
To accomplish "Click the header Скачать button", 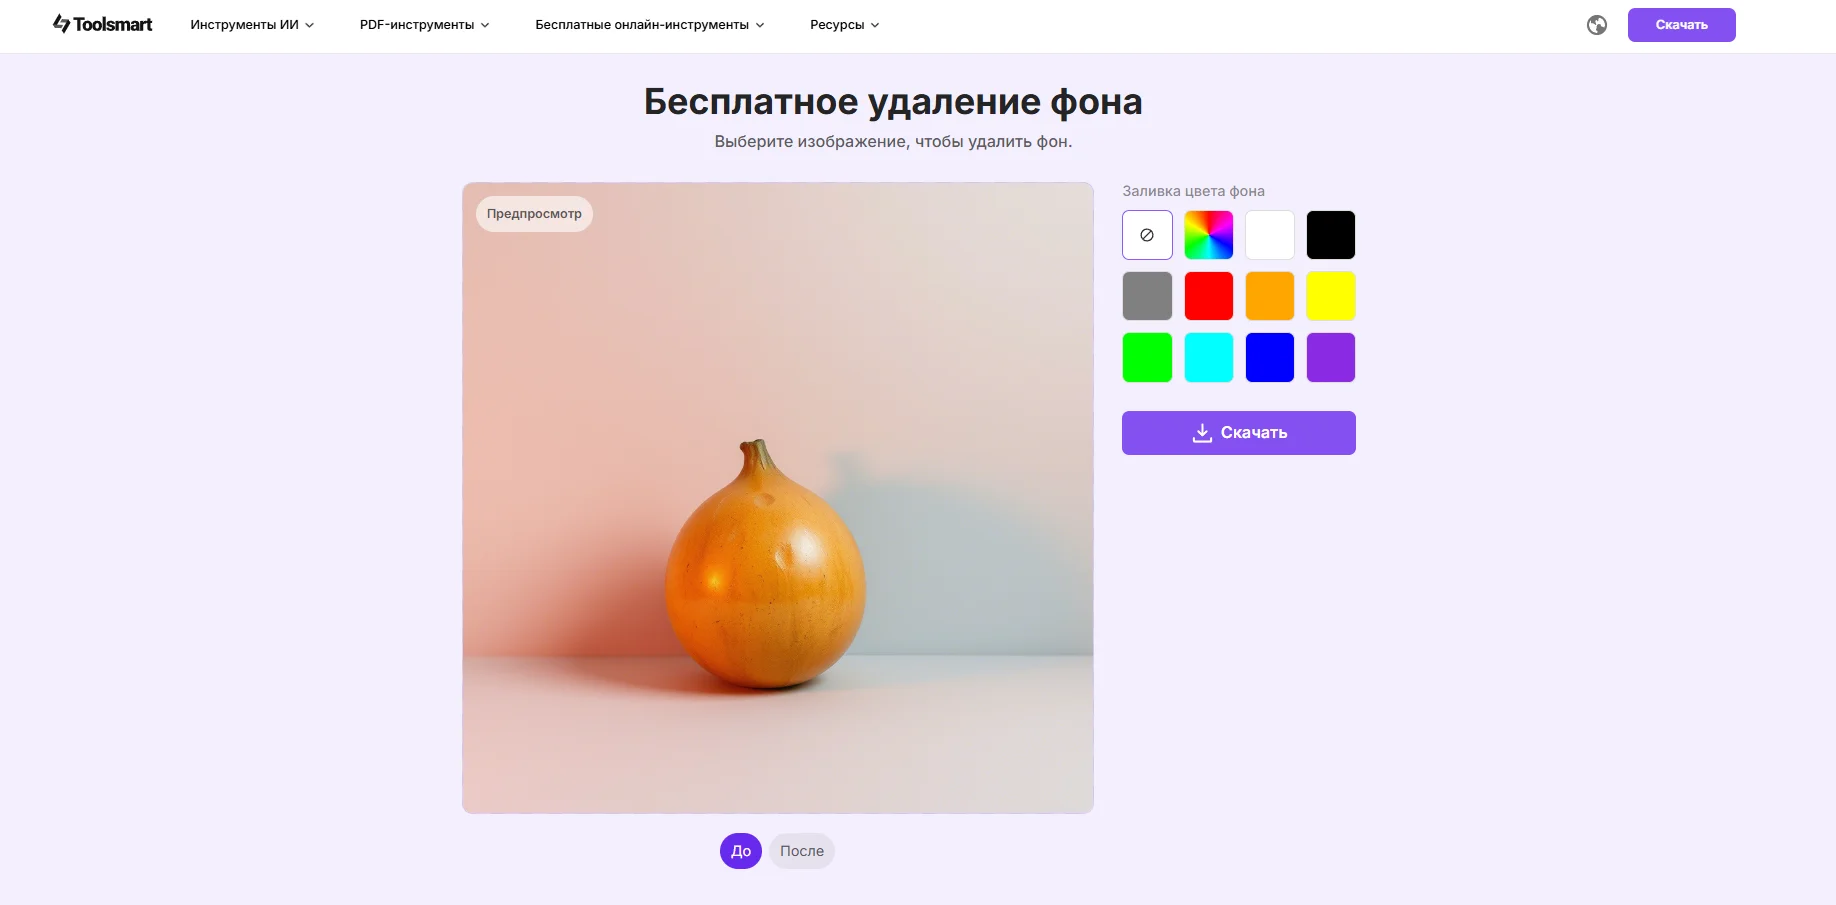I will (x=1681, y=25).
